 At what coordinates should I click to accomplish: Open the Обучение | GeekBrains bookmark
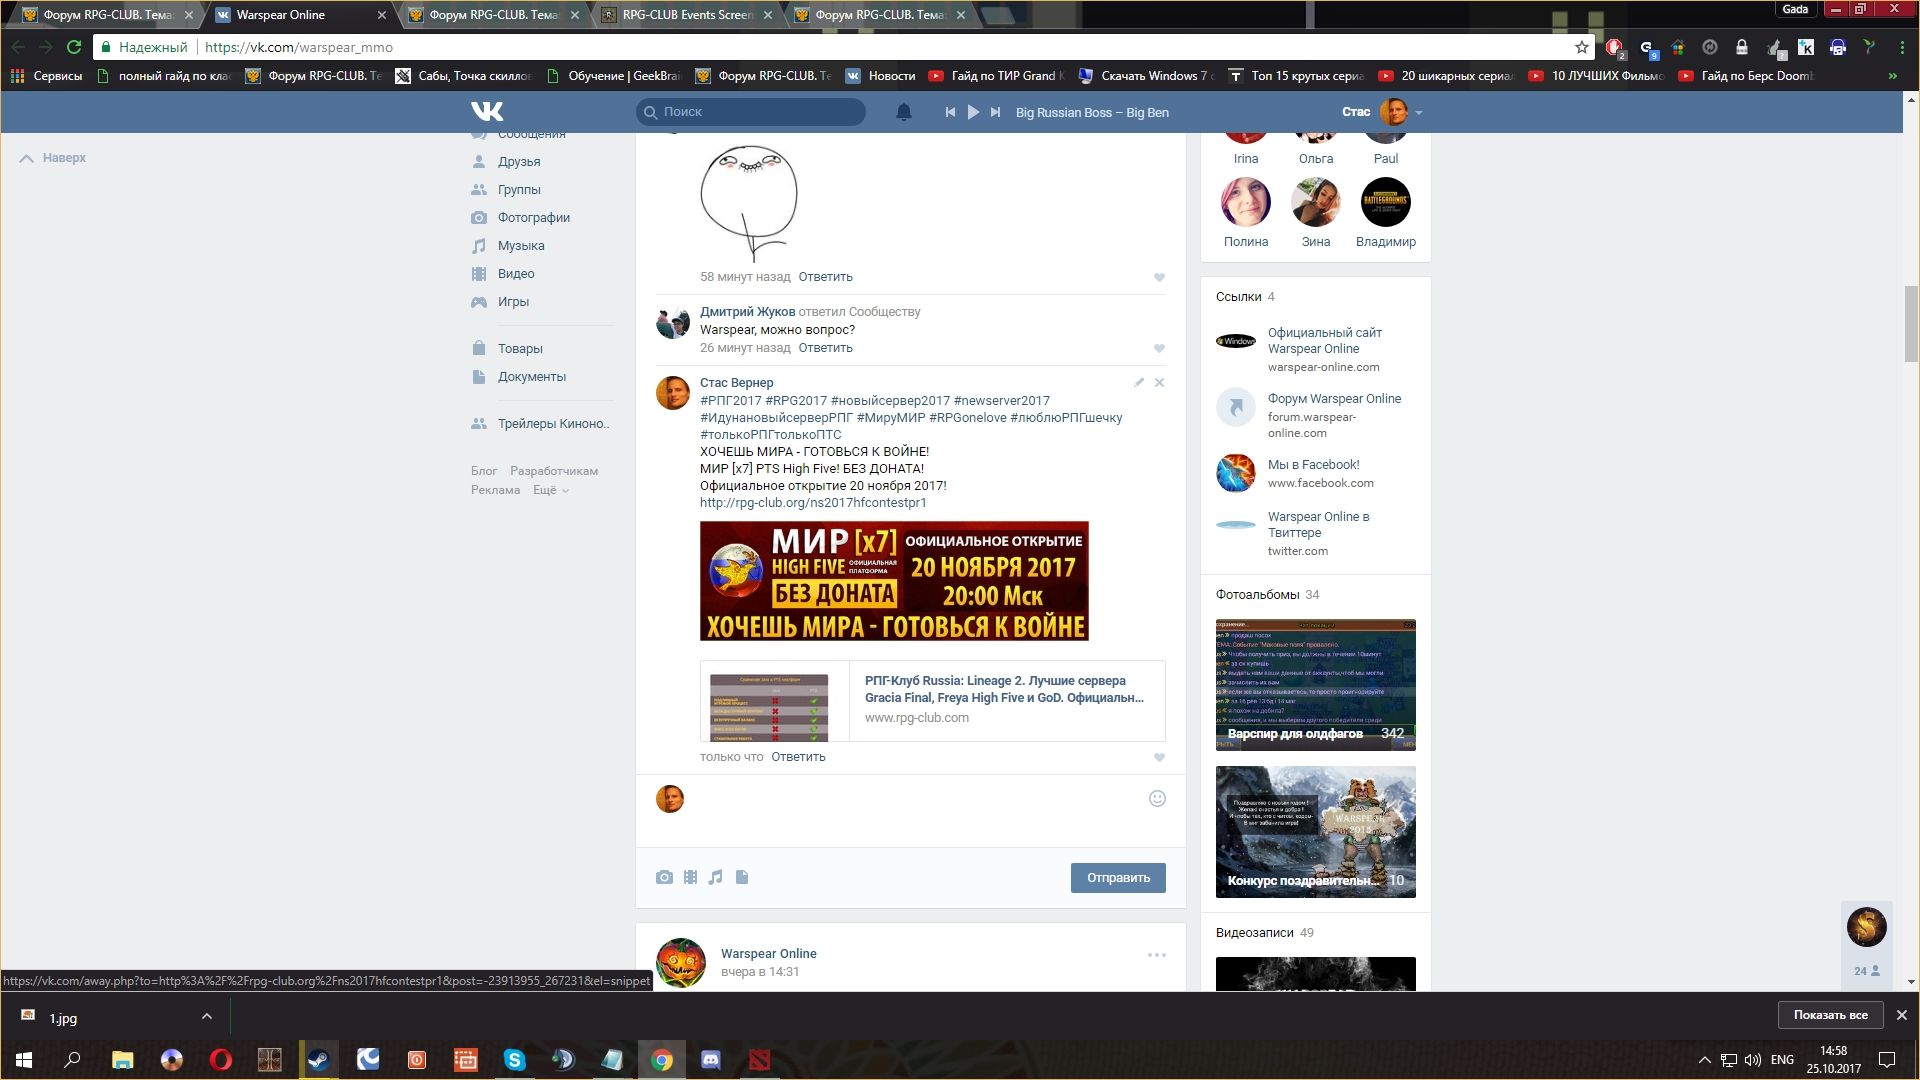pyautogui.click(x=614, y=76)
